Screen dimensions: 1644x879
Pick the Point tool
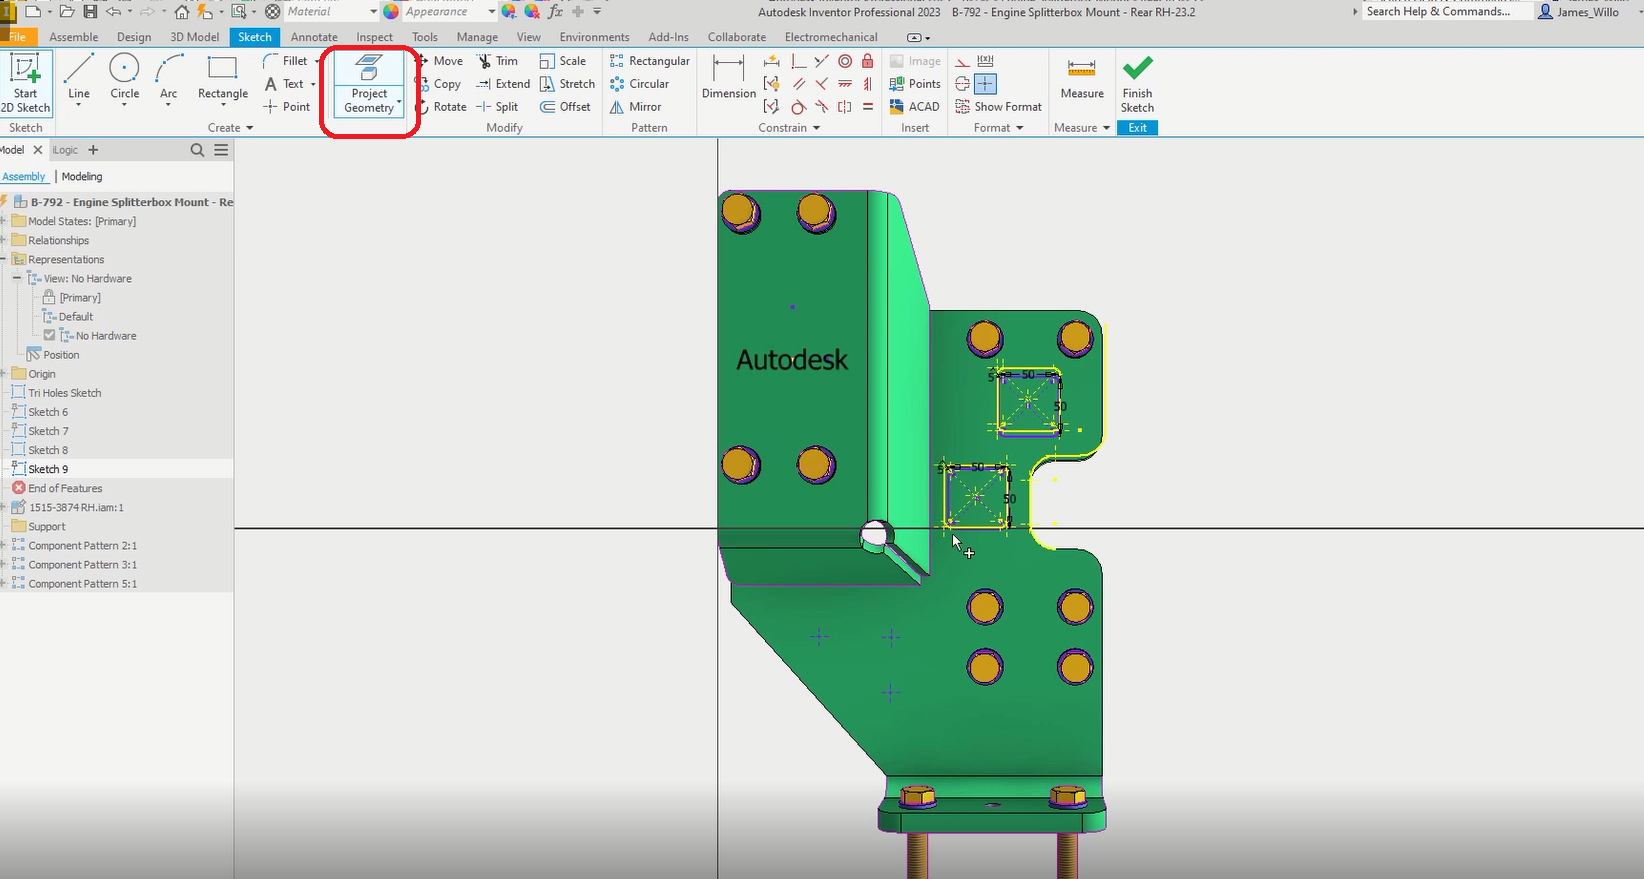pyautogui.click(x=287, y=107)
